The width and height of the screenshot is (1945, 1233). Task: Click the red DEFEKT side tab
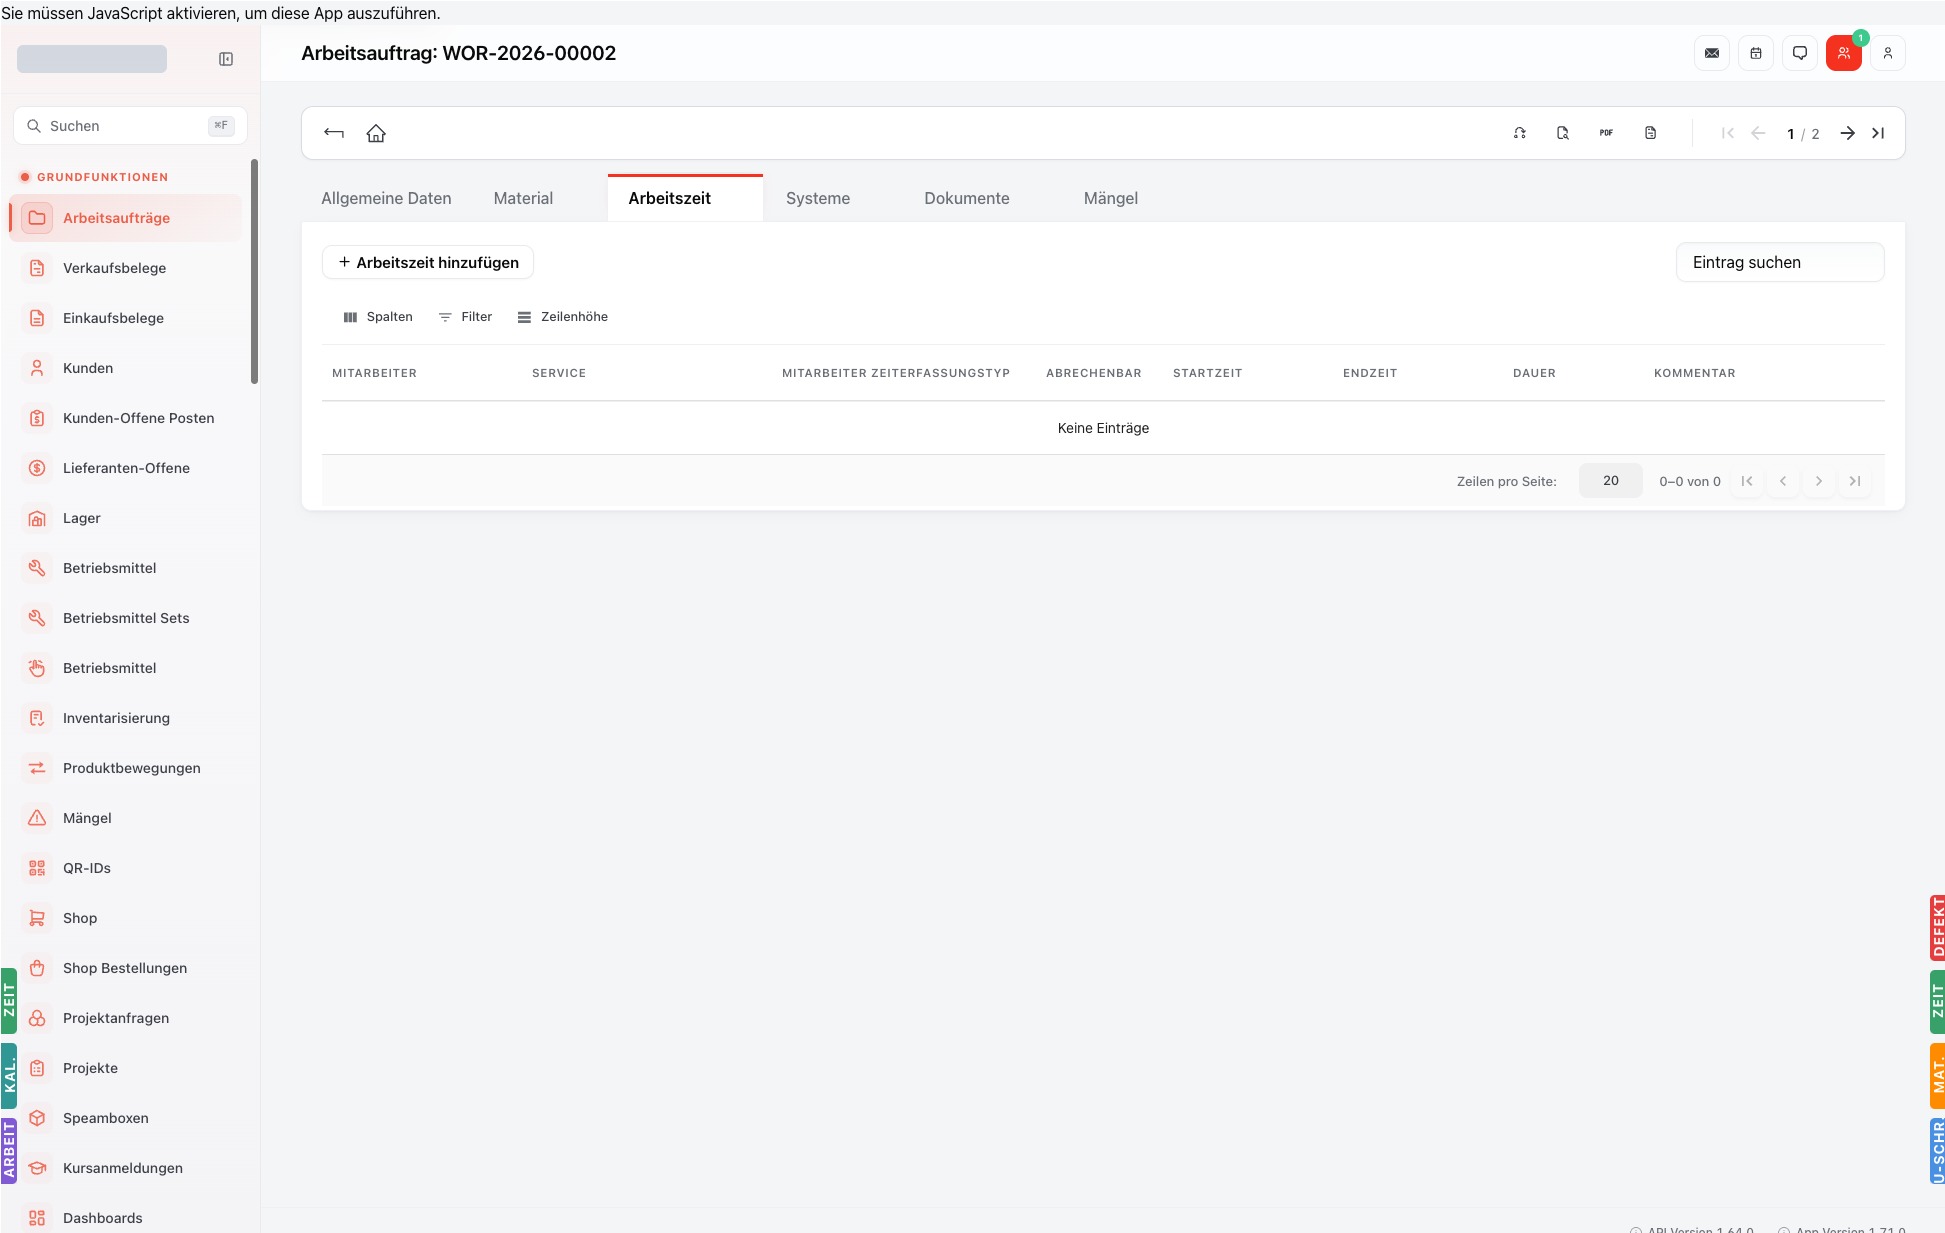pyautogui.click(x=1937, y=927)
